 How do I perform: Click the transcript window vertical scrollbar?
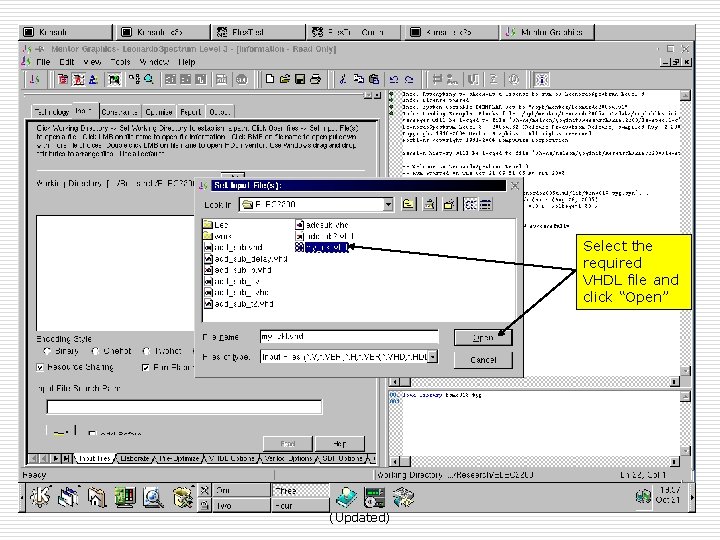685,233
